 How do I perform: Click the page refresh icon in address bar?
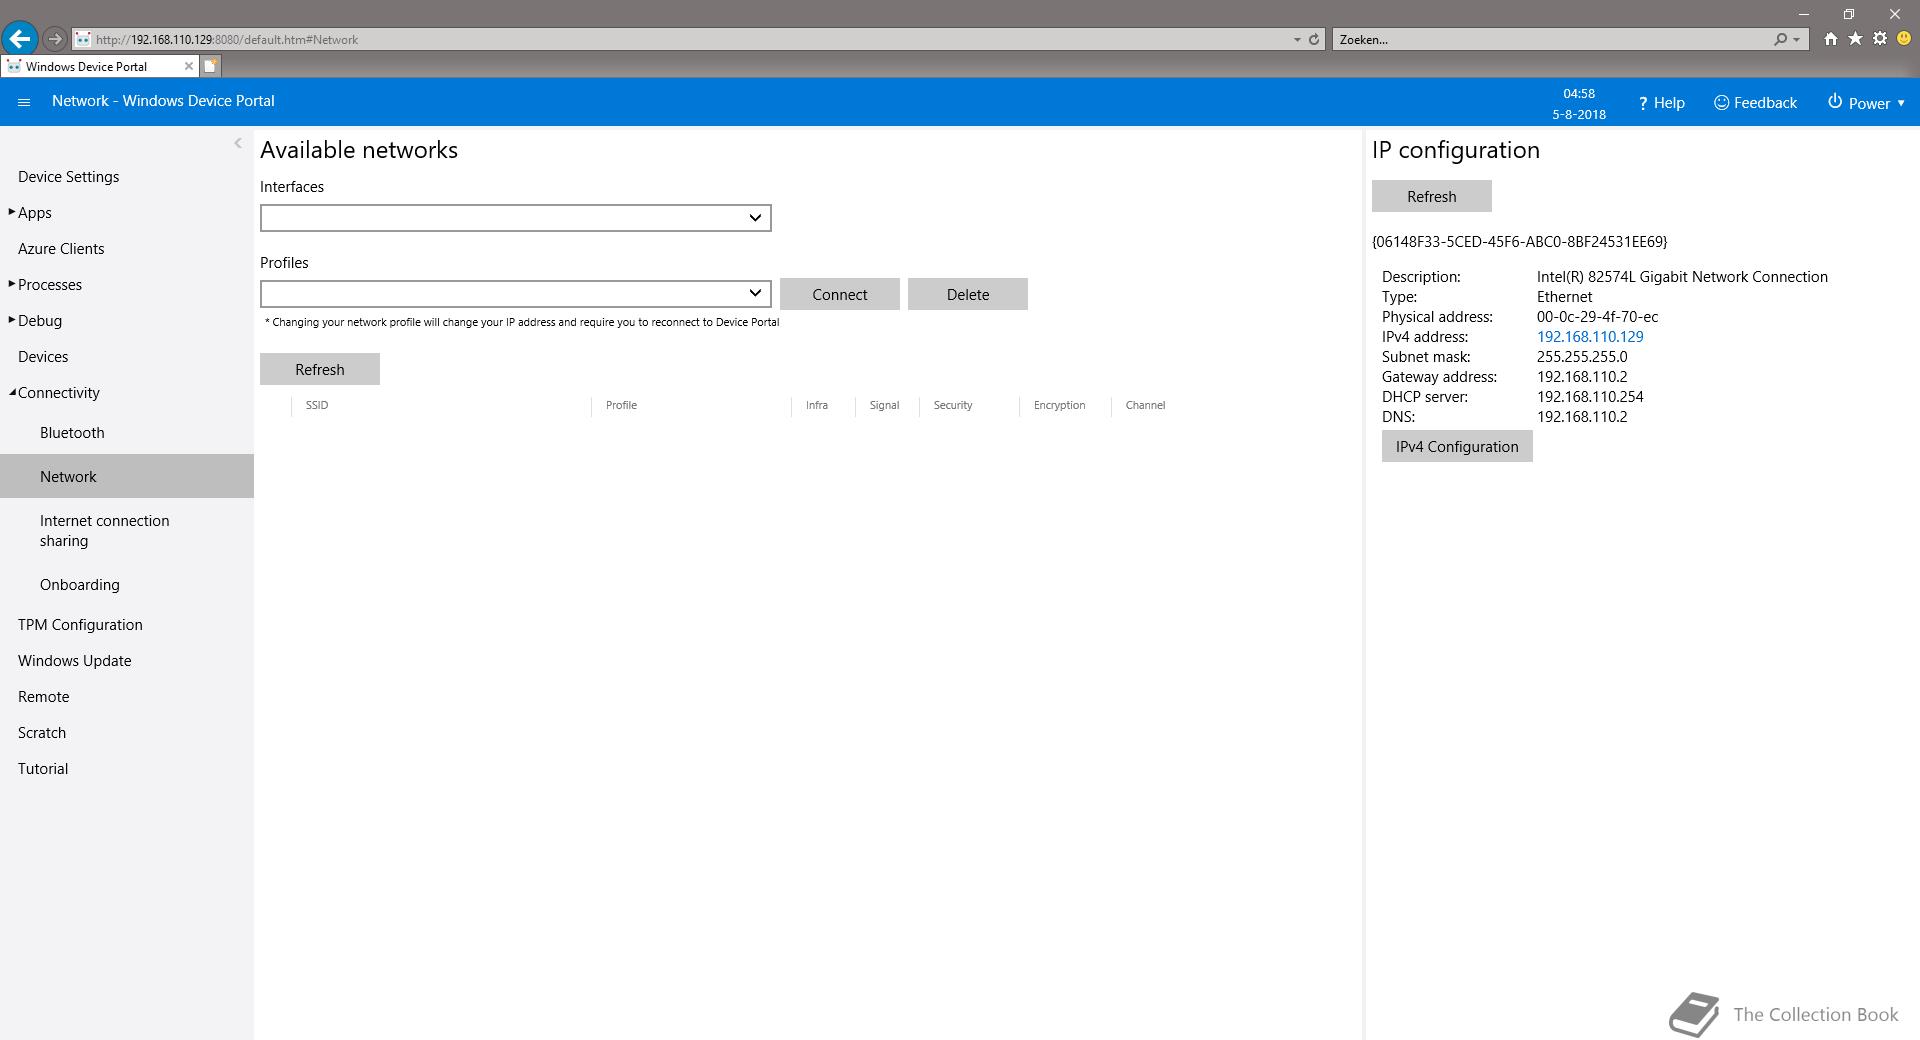pyautogui.click(x=1314, y=40)
